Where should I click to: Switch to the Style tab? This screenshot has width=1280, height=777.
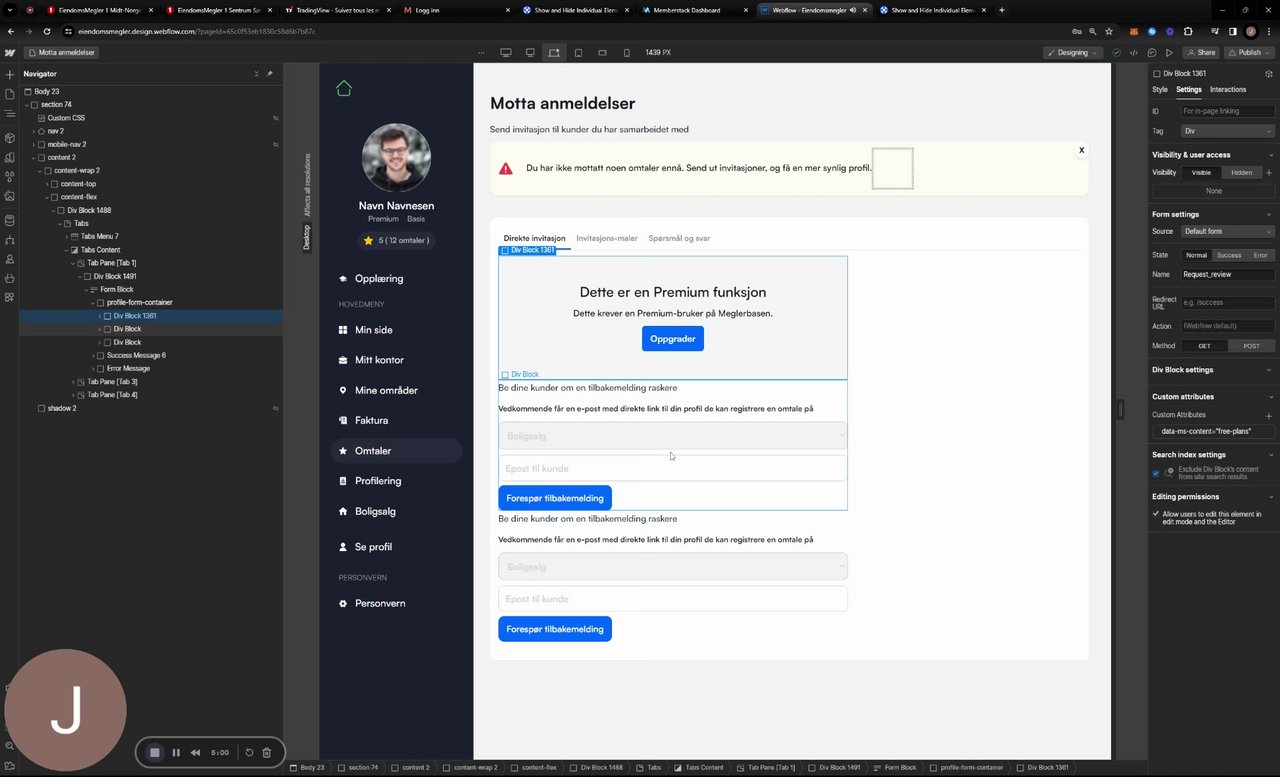pyautogui.click(x=1160, y=90)
